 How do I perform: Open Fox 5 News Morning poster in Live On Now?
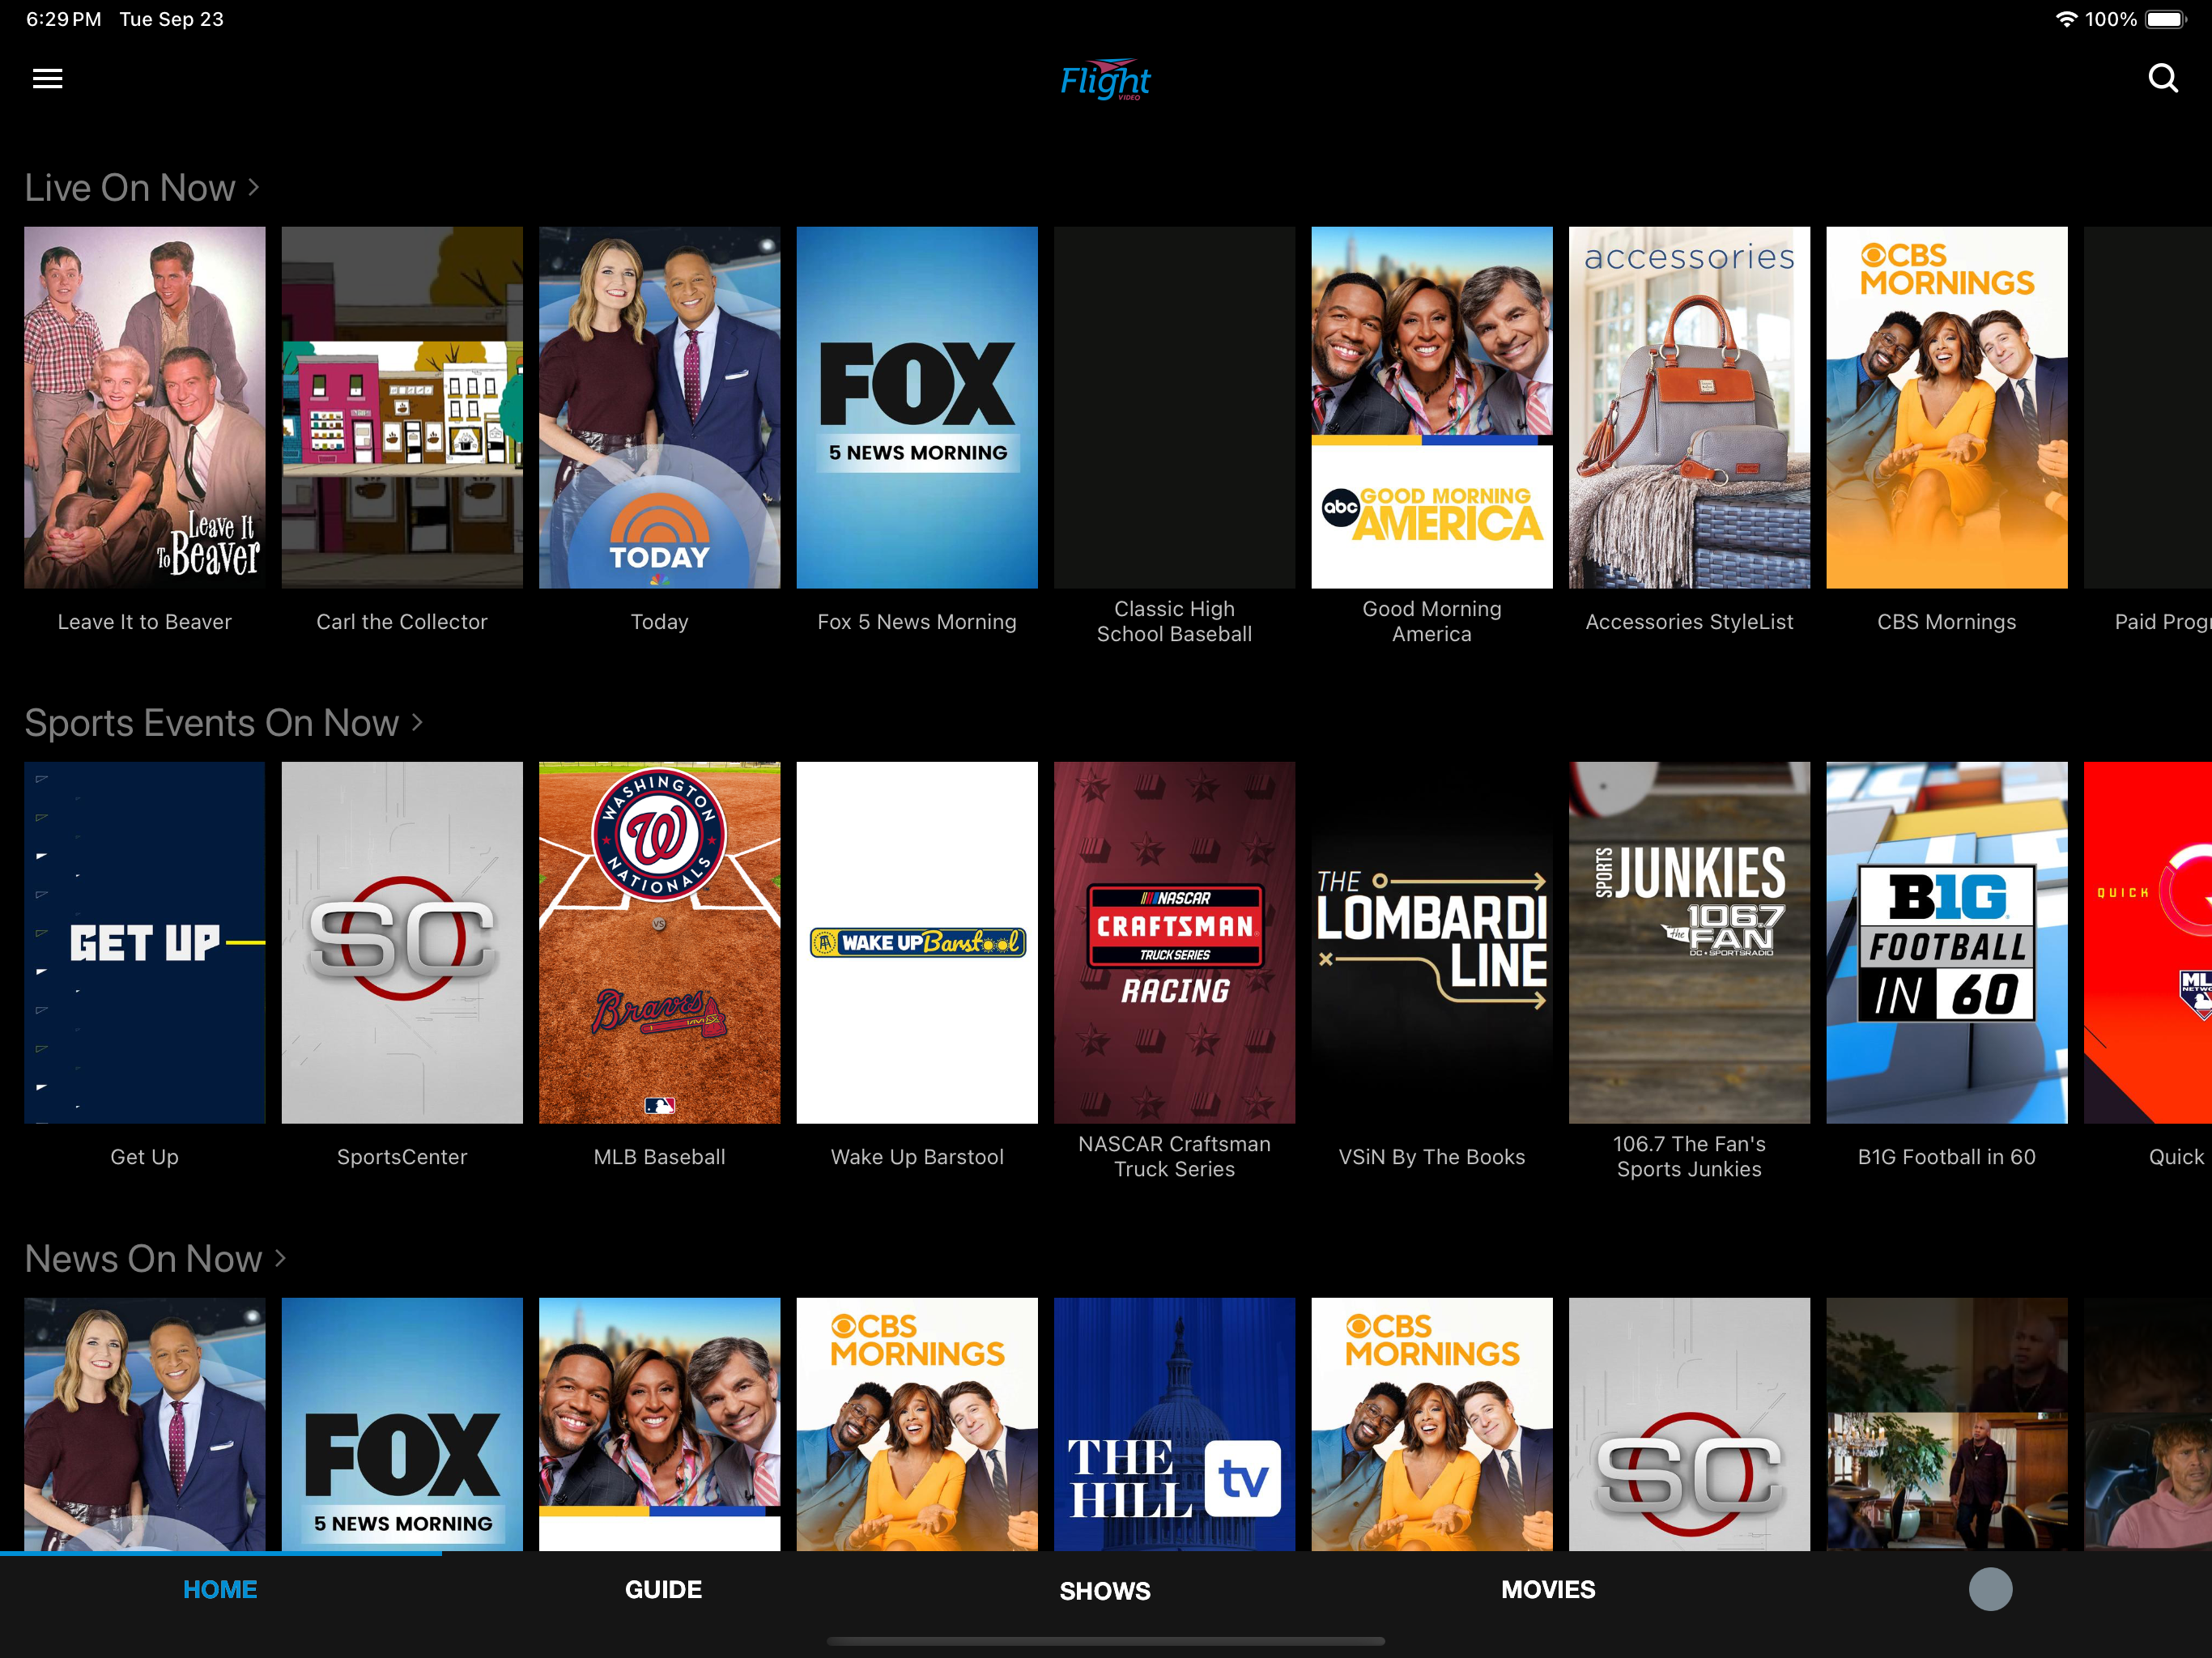pyautogui.click(x=917, y=407)
